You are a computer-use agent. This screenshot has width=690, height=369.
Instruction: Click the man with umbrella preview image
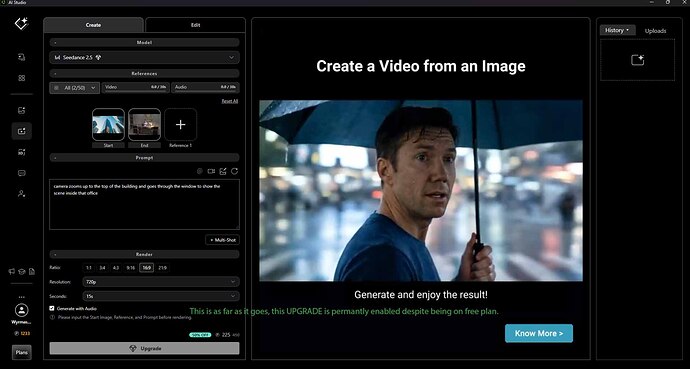[x=421, y=190]
